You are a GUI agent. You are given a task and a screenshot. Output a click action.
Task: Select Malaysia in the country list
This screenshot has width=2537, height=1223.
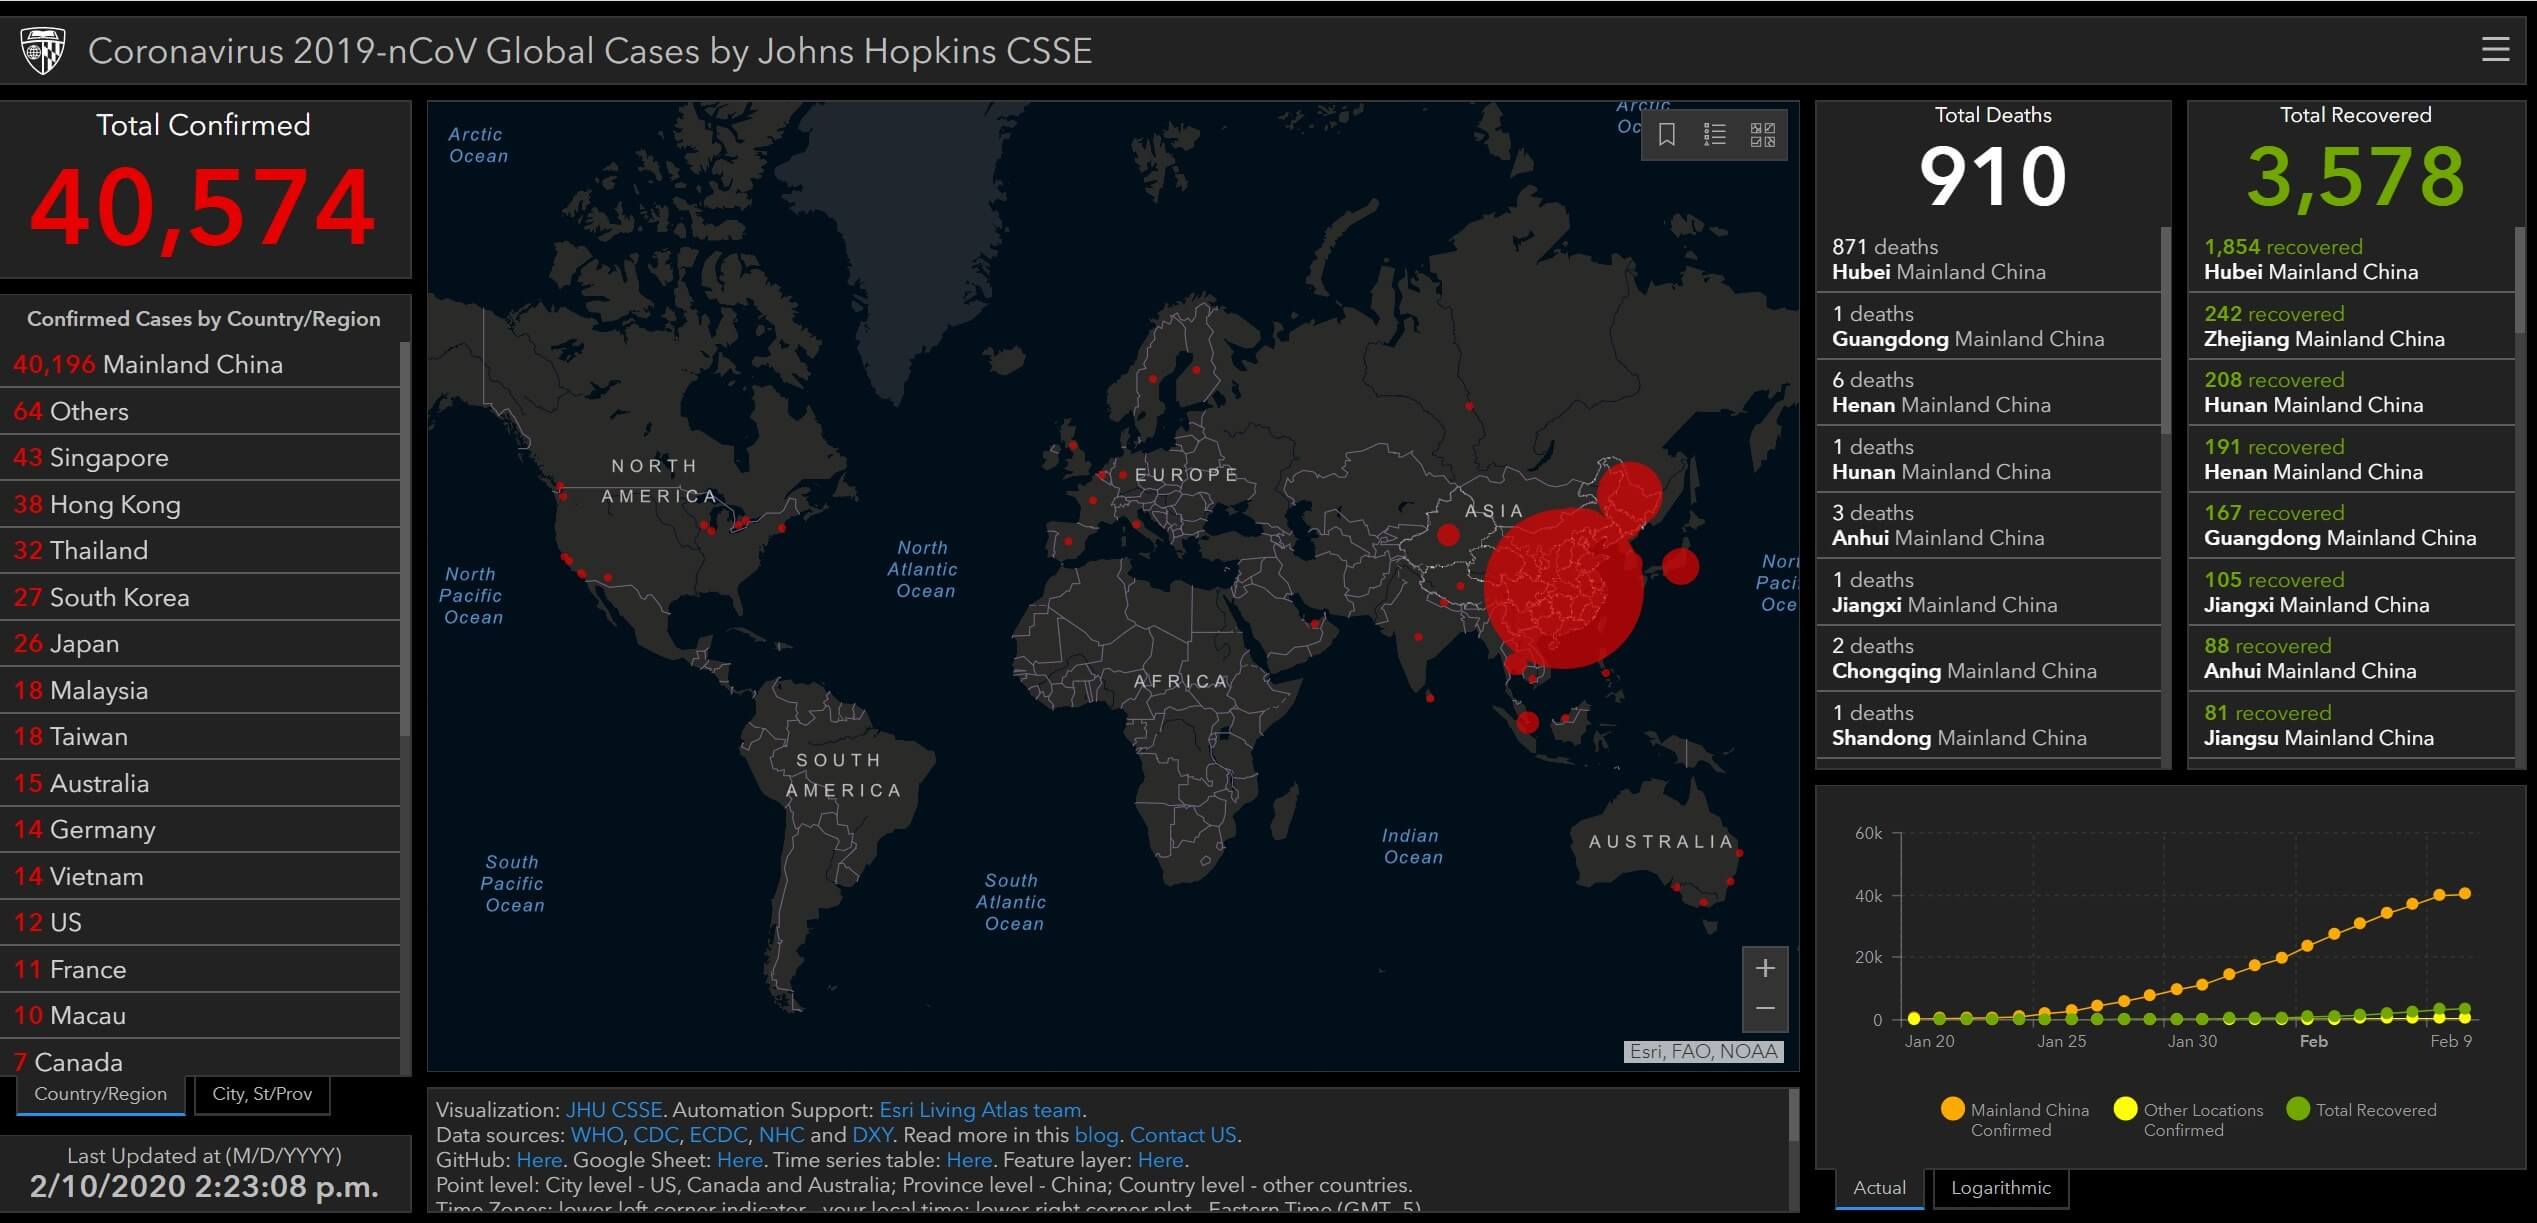click(x=200, y=690)
